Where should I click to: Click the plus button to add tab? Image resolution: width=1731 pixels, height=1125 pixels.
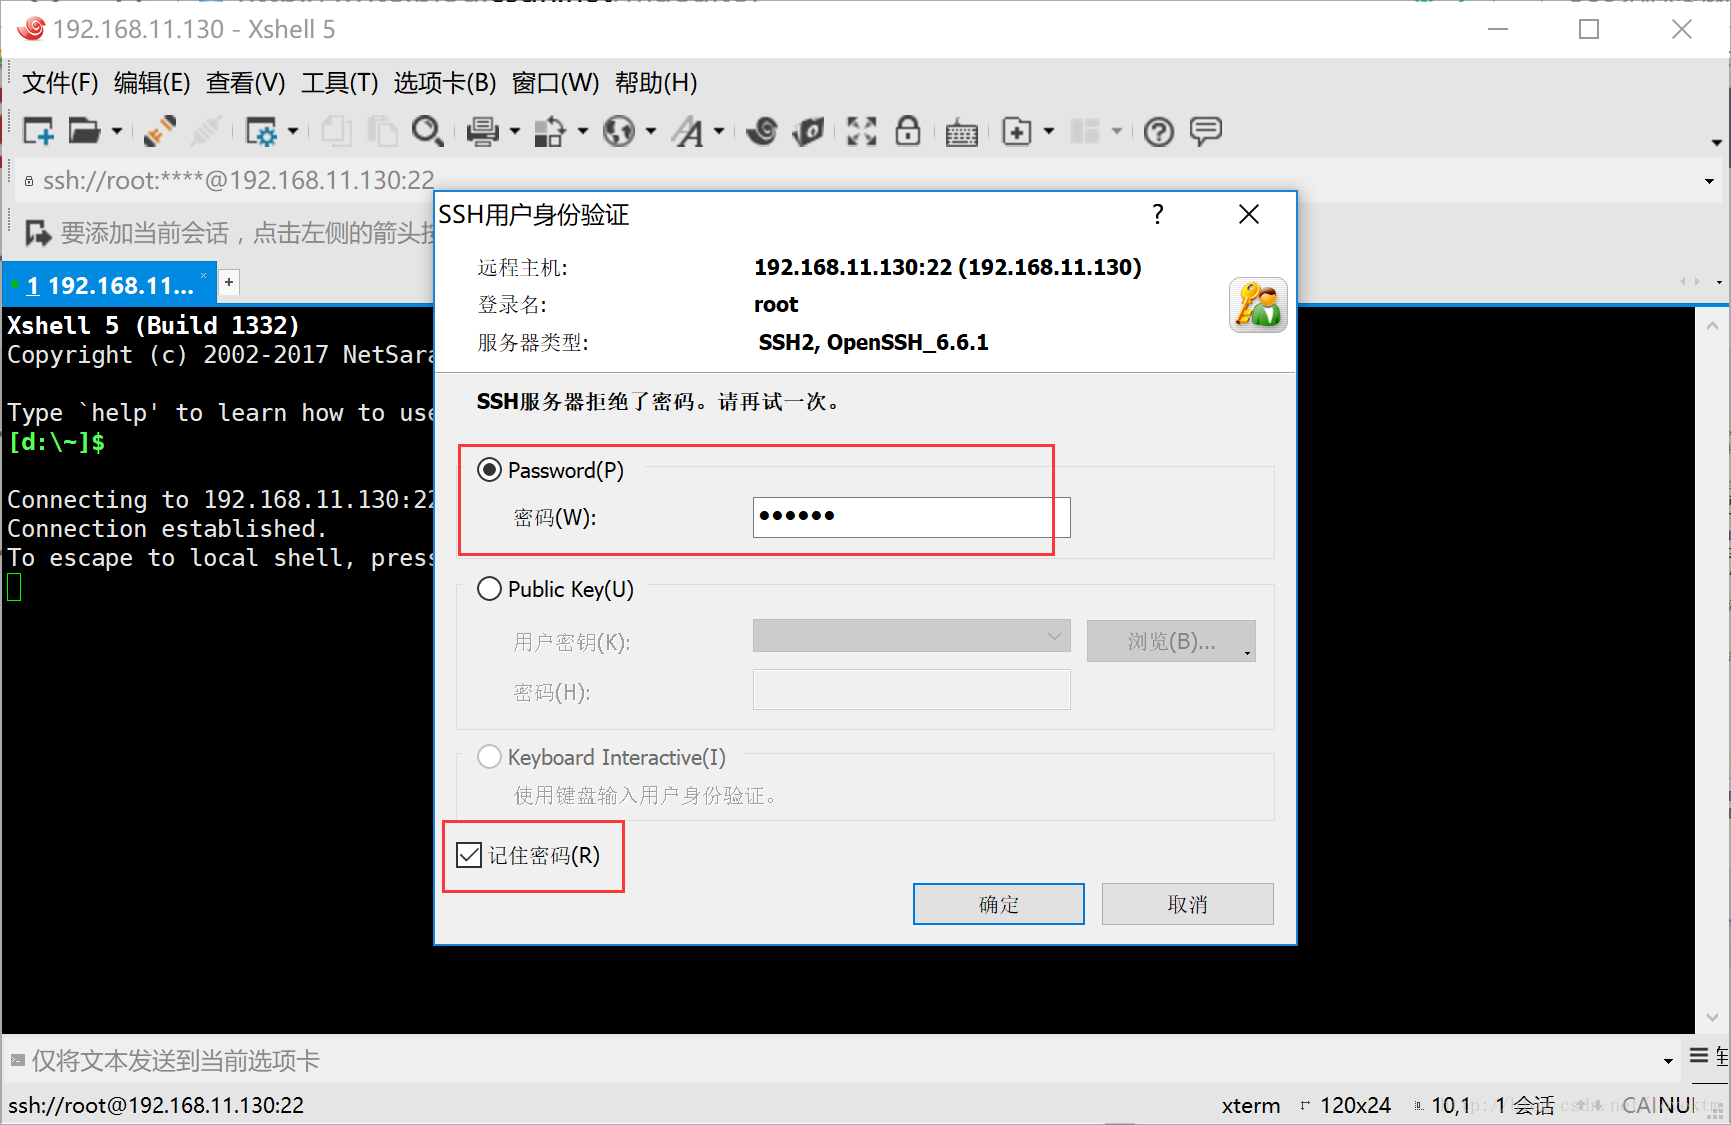[x=229, y=282]
